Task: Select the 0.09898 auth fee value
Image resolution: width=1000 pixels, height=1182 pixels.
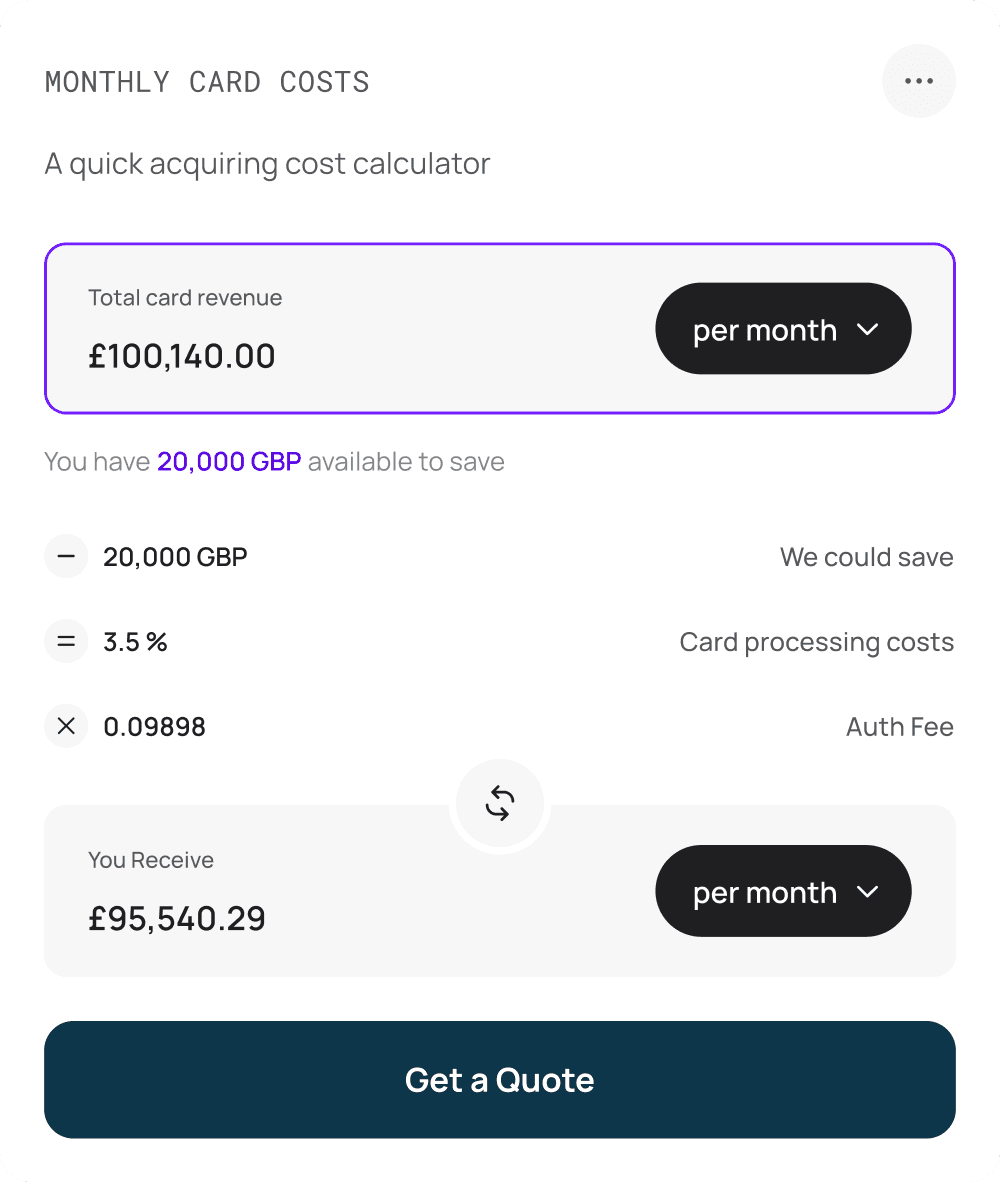Action: pos(154,727)
